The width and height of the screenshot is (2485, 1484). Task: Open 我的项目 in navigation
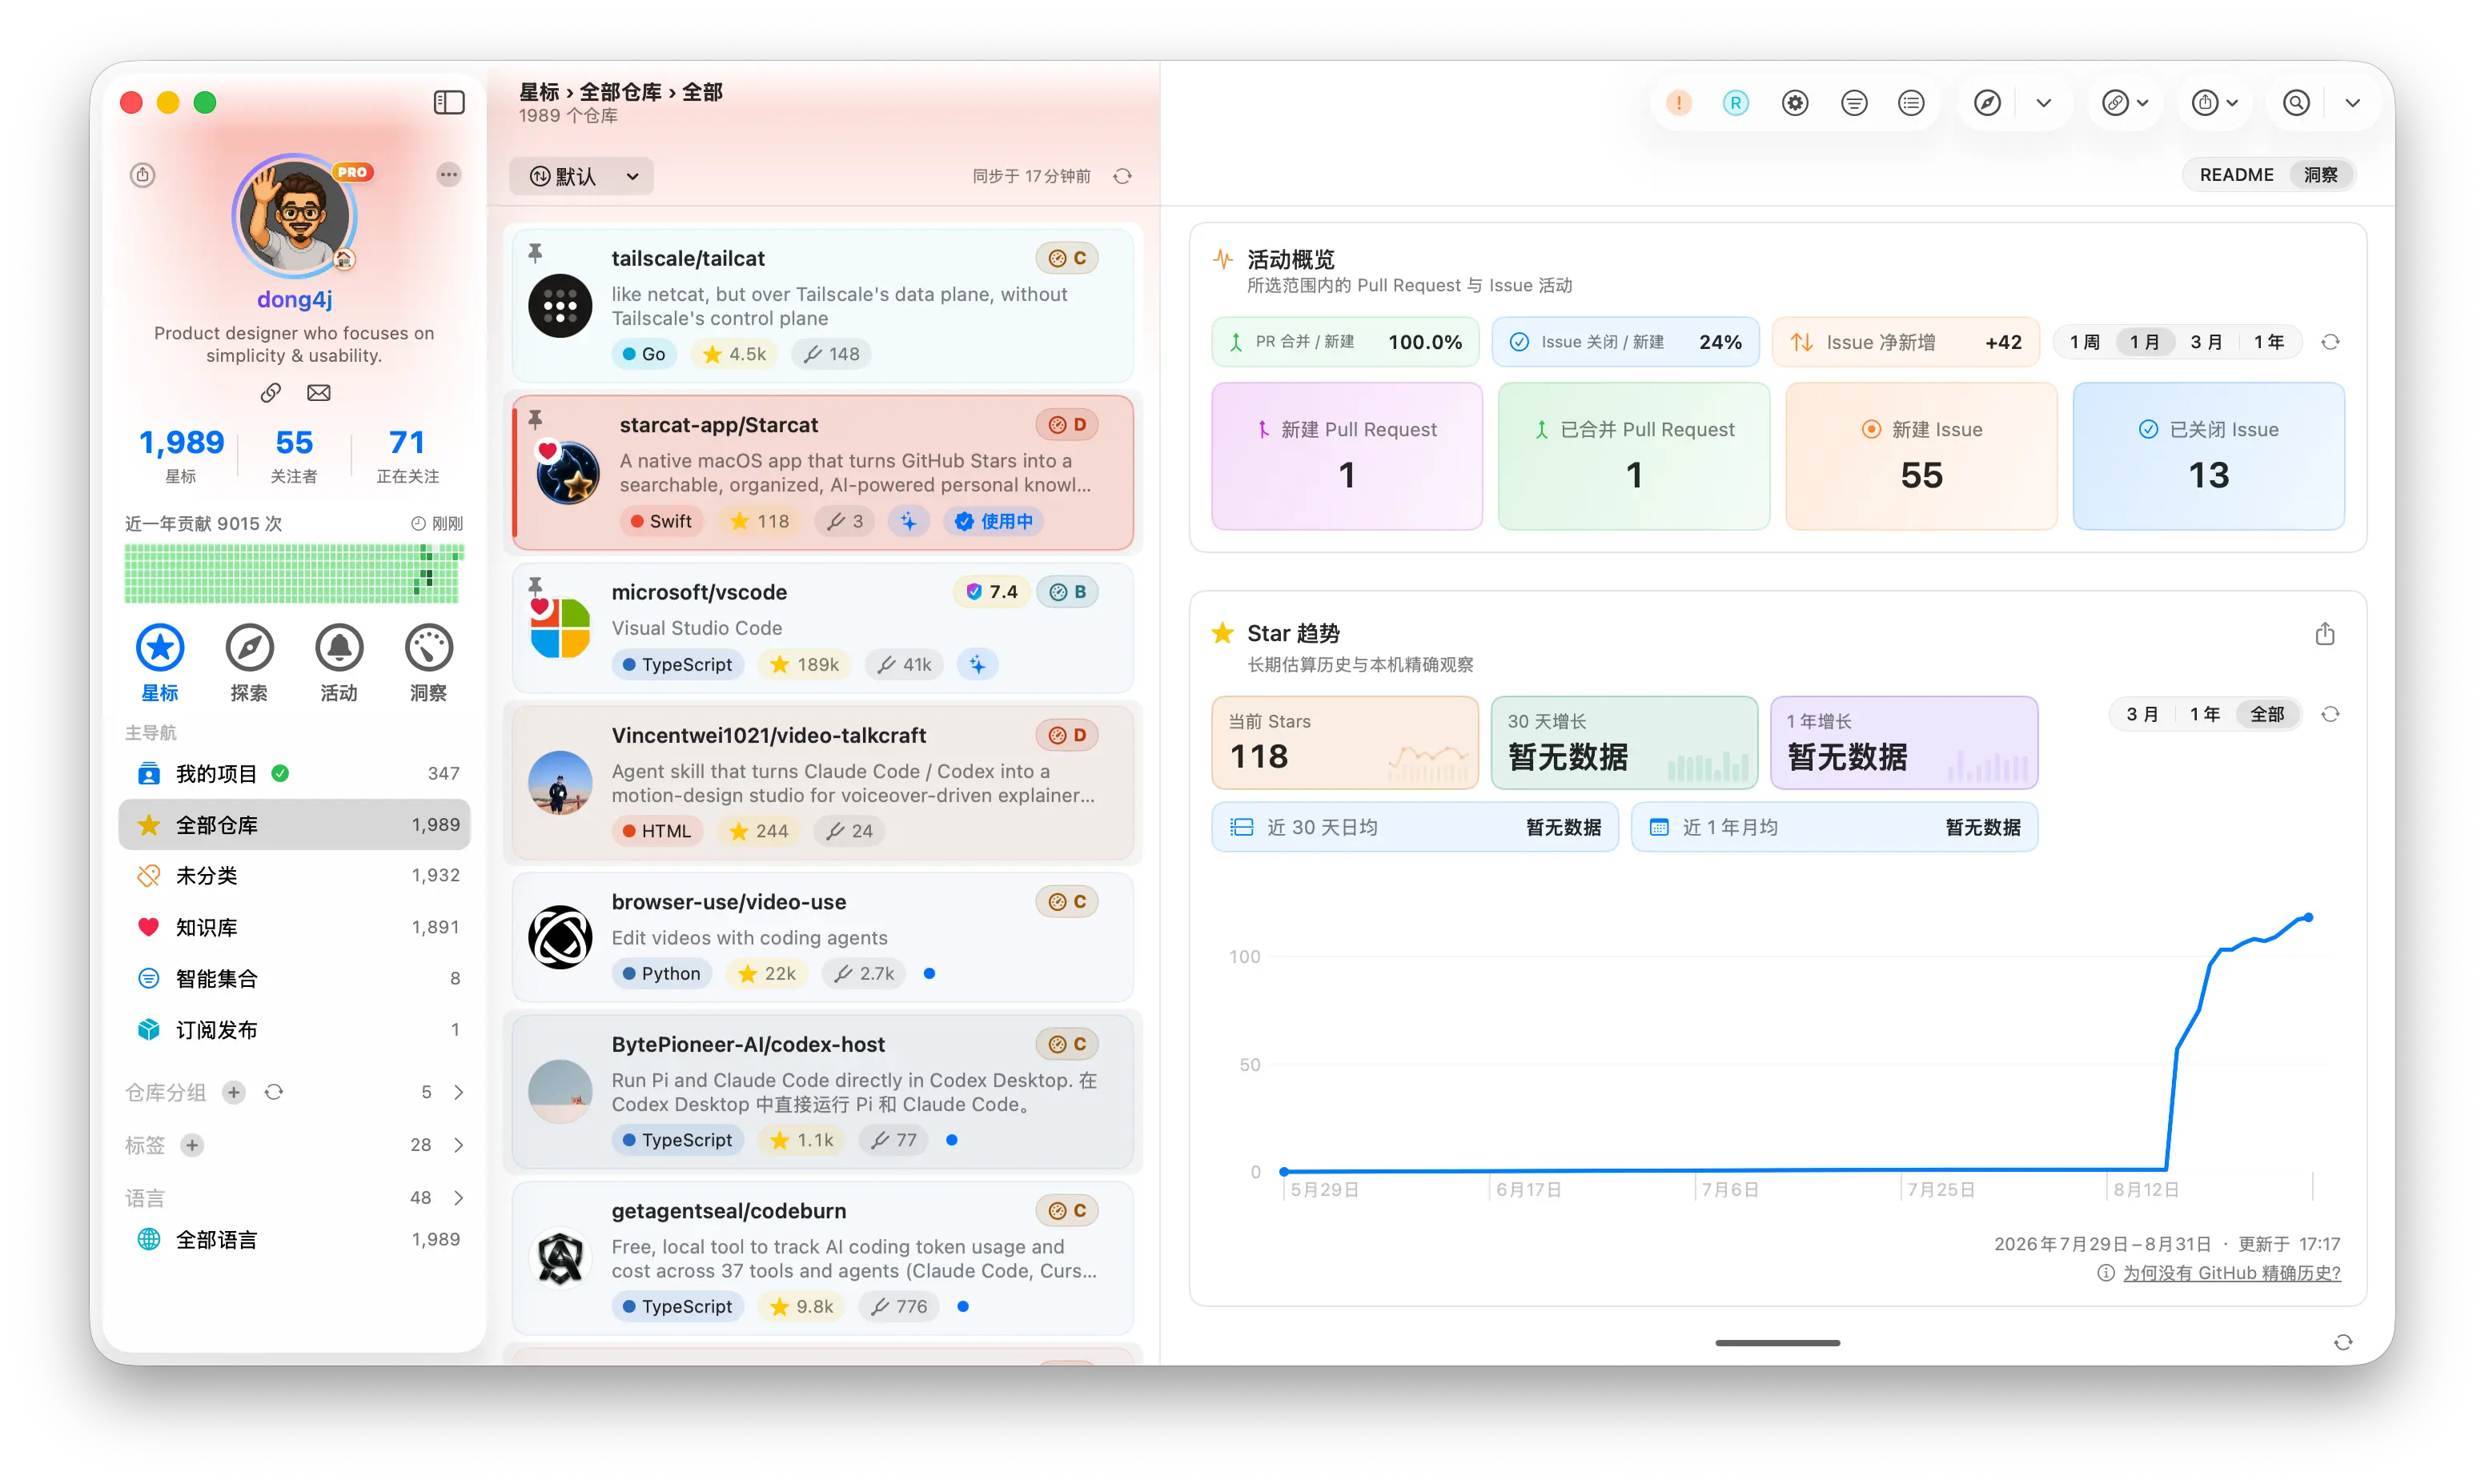pos(294,773)
